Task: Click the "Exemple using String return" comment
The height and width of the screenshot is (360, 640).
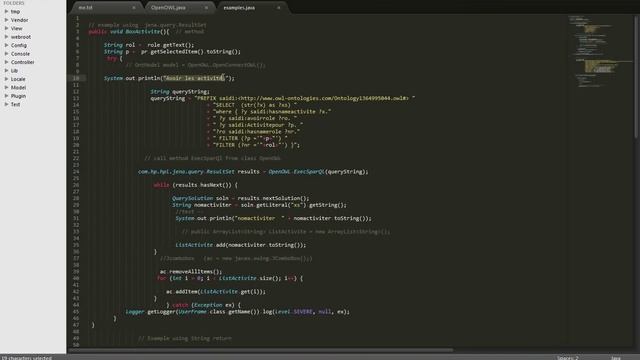Action: pyautogui.click(x=185, y=338)
